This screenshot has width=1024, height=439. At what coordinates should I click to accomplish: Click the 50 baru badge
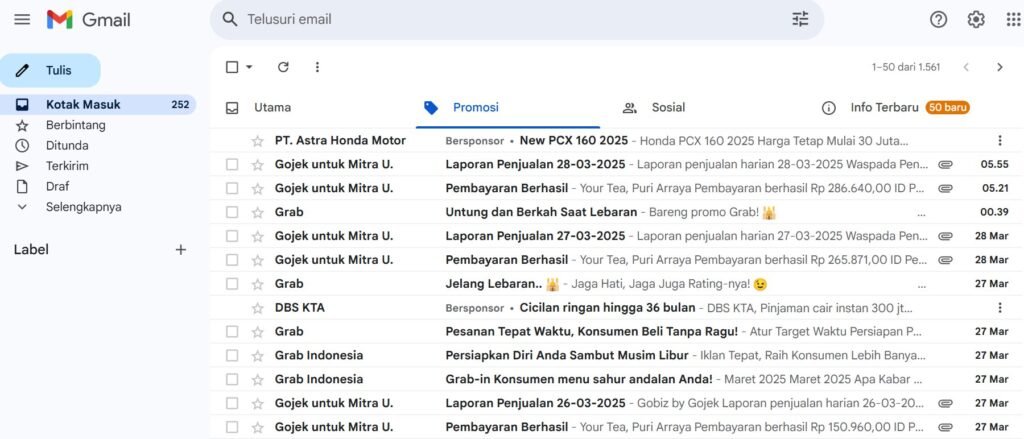(947, 108)
